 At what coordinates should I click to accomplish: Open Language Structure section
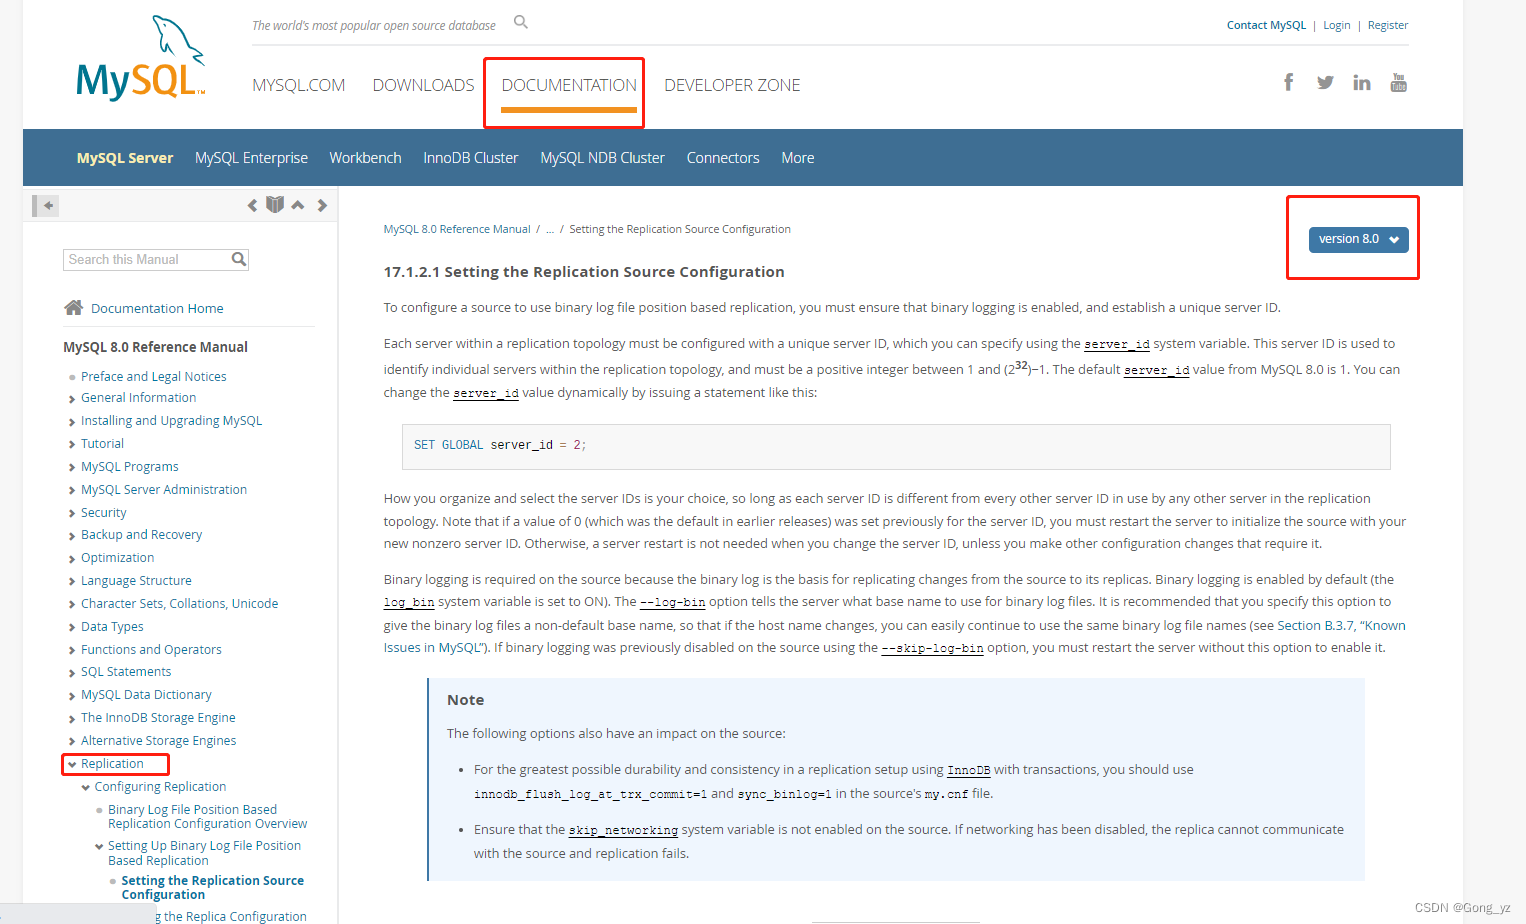tap(136, 580)
